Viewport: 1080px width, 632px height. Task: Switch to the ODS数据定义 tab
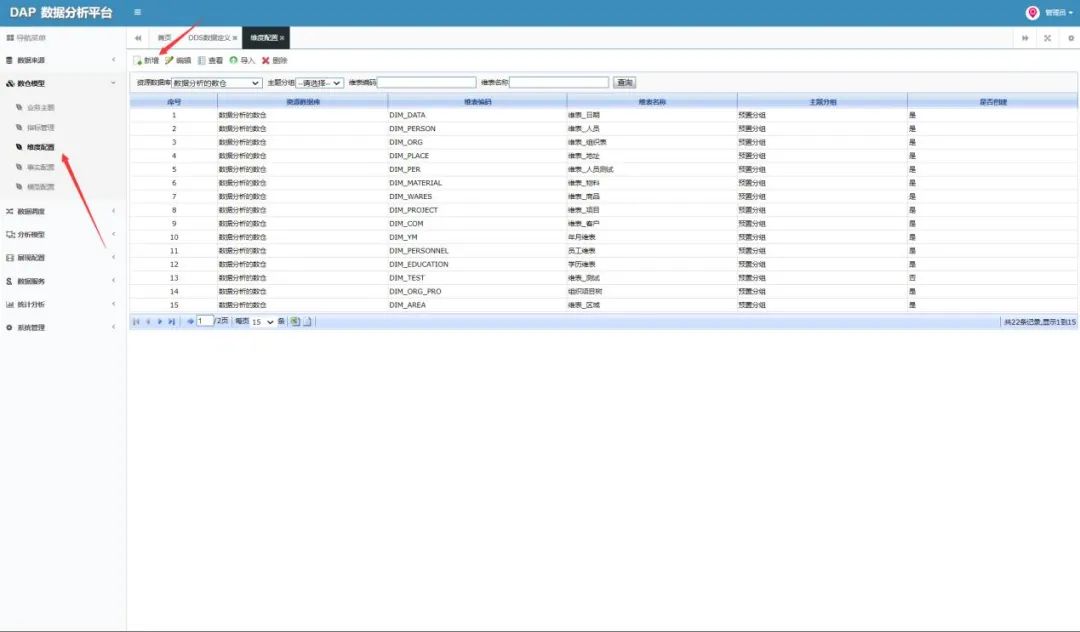point(209,38)
